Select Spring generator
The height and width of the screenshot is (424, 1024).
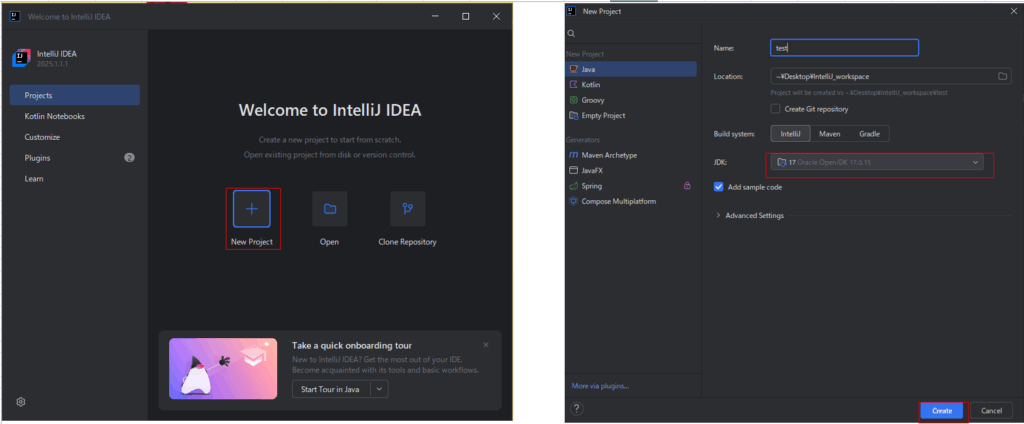(x=632, y=186)
